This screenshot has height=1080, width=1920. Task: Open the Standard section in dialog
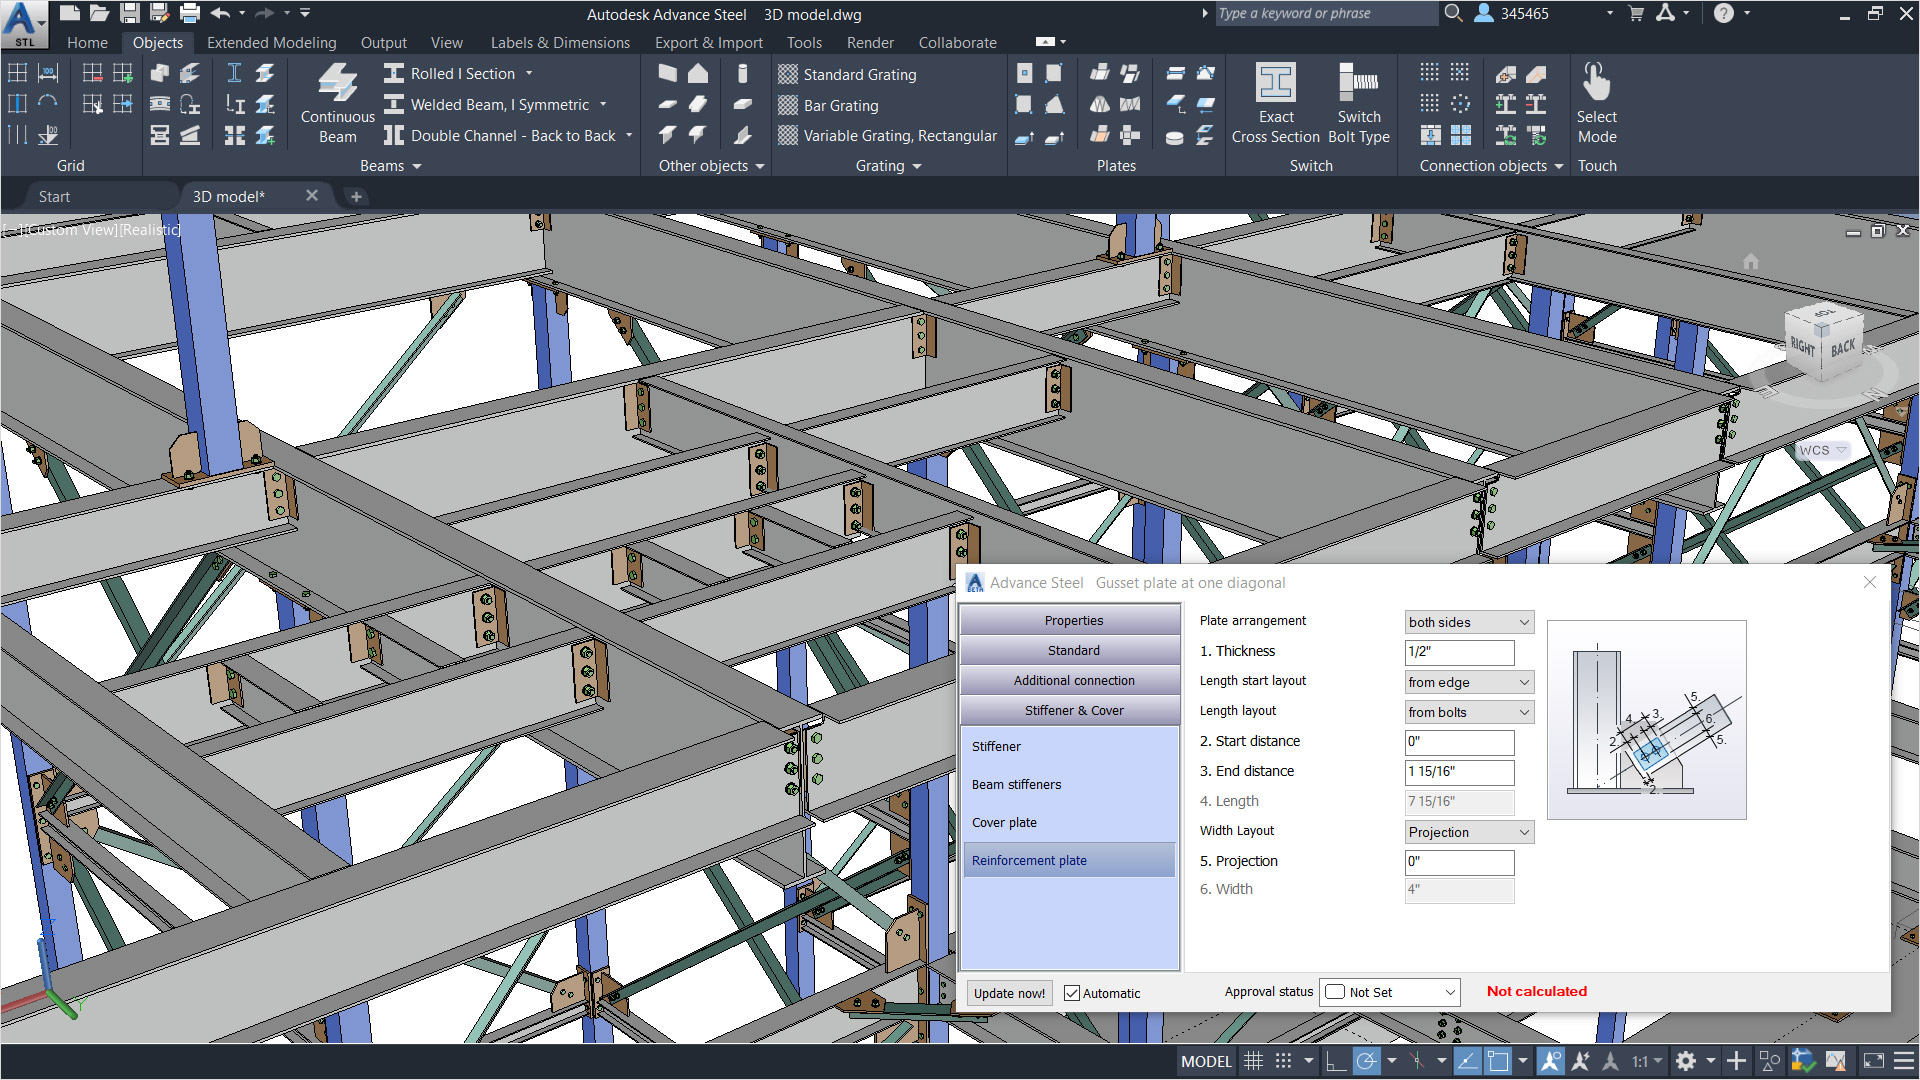(1070, 651)
